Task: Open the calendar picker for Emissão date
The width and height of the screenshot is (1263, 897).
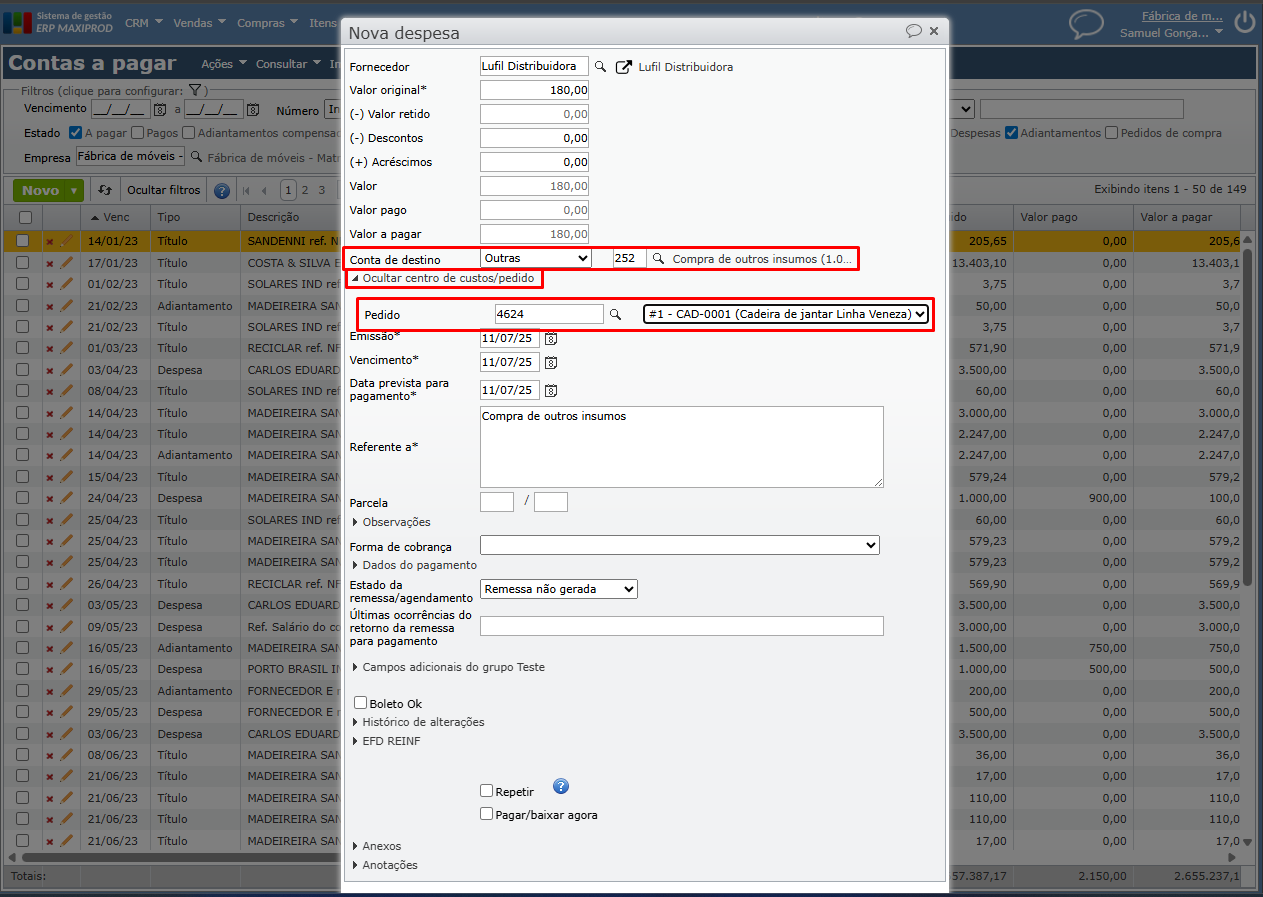Action: (x=550, y=338)
